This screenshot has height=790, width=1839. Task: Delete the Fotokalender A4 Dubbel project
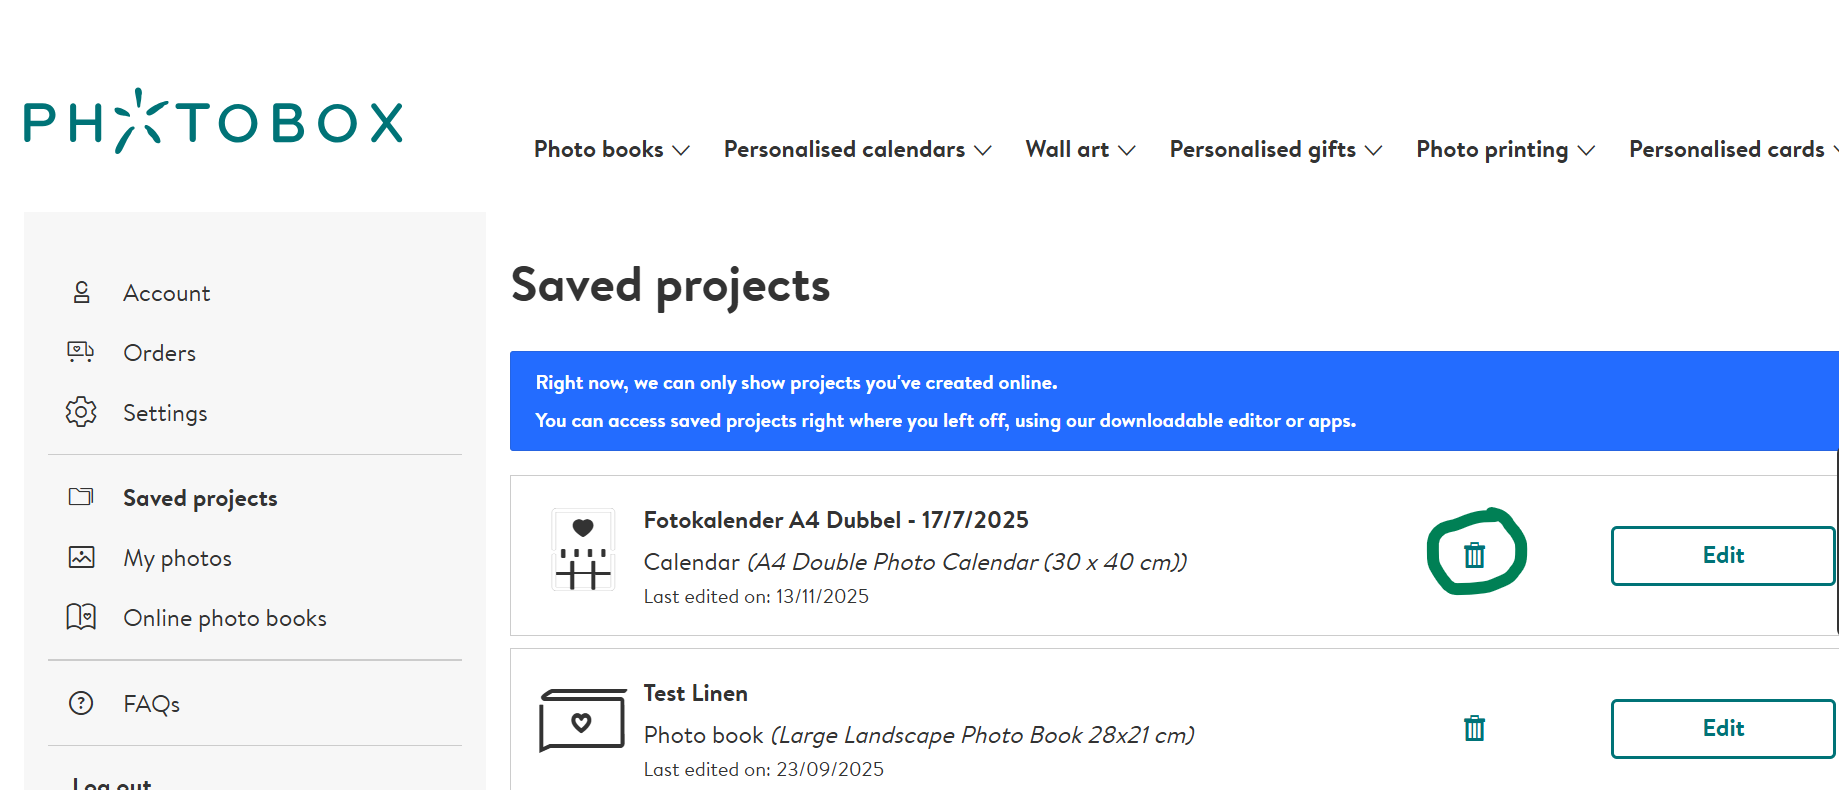pyautogui.click(x=1474, y=555)
